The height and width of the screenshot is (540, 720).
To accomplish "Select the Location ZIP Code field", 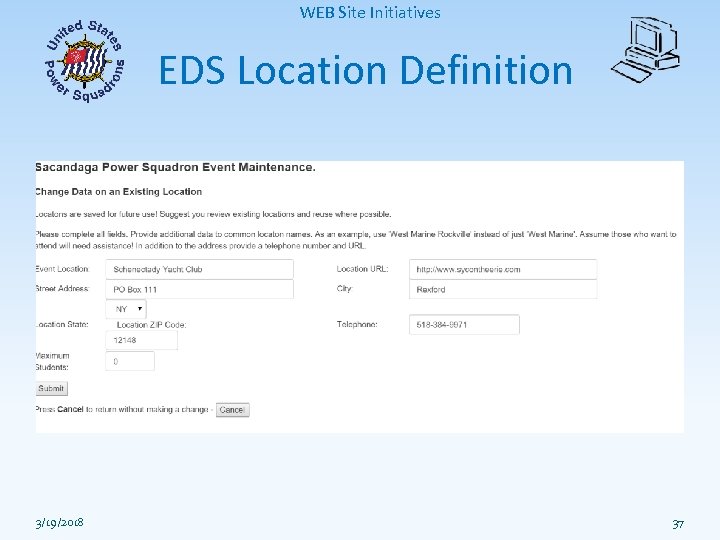I will (141, 340).
